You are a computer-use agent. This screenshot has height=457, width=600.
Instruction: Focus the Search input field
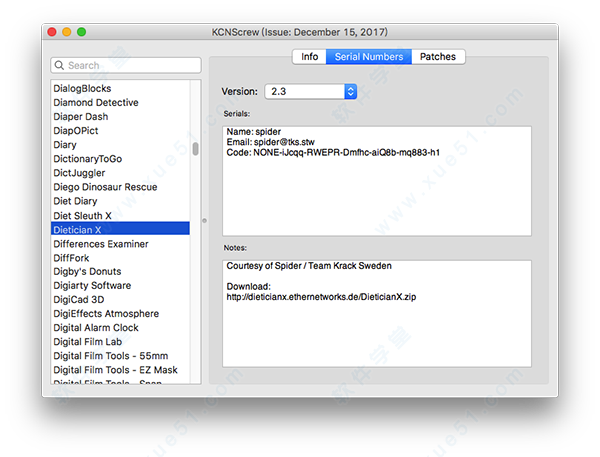126,65
